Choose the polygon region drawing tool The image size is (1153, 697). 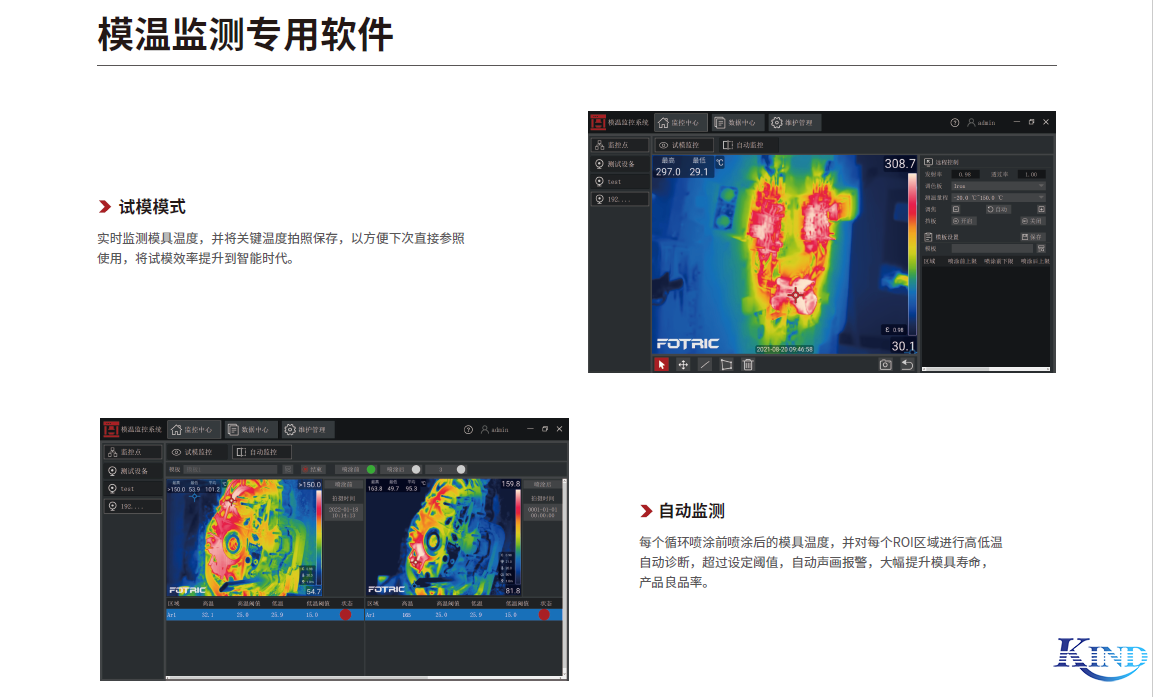pyautogui.click(x=726, y=365)
